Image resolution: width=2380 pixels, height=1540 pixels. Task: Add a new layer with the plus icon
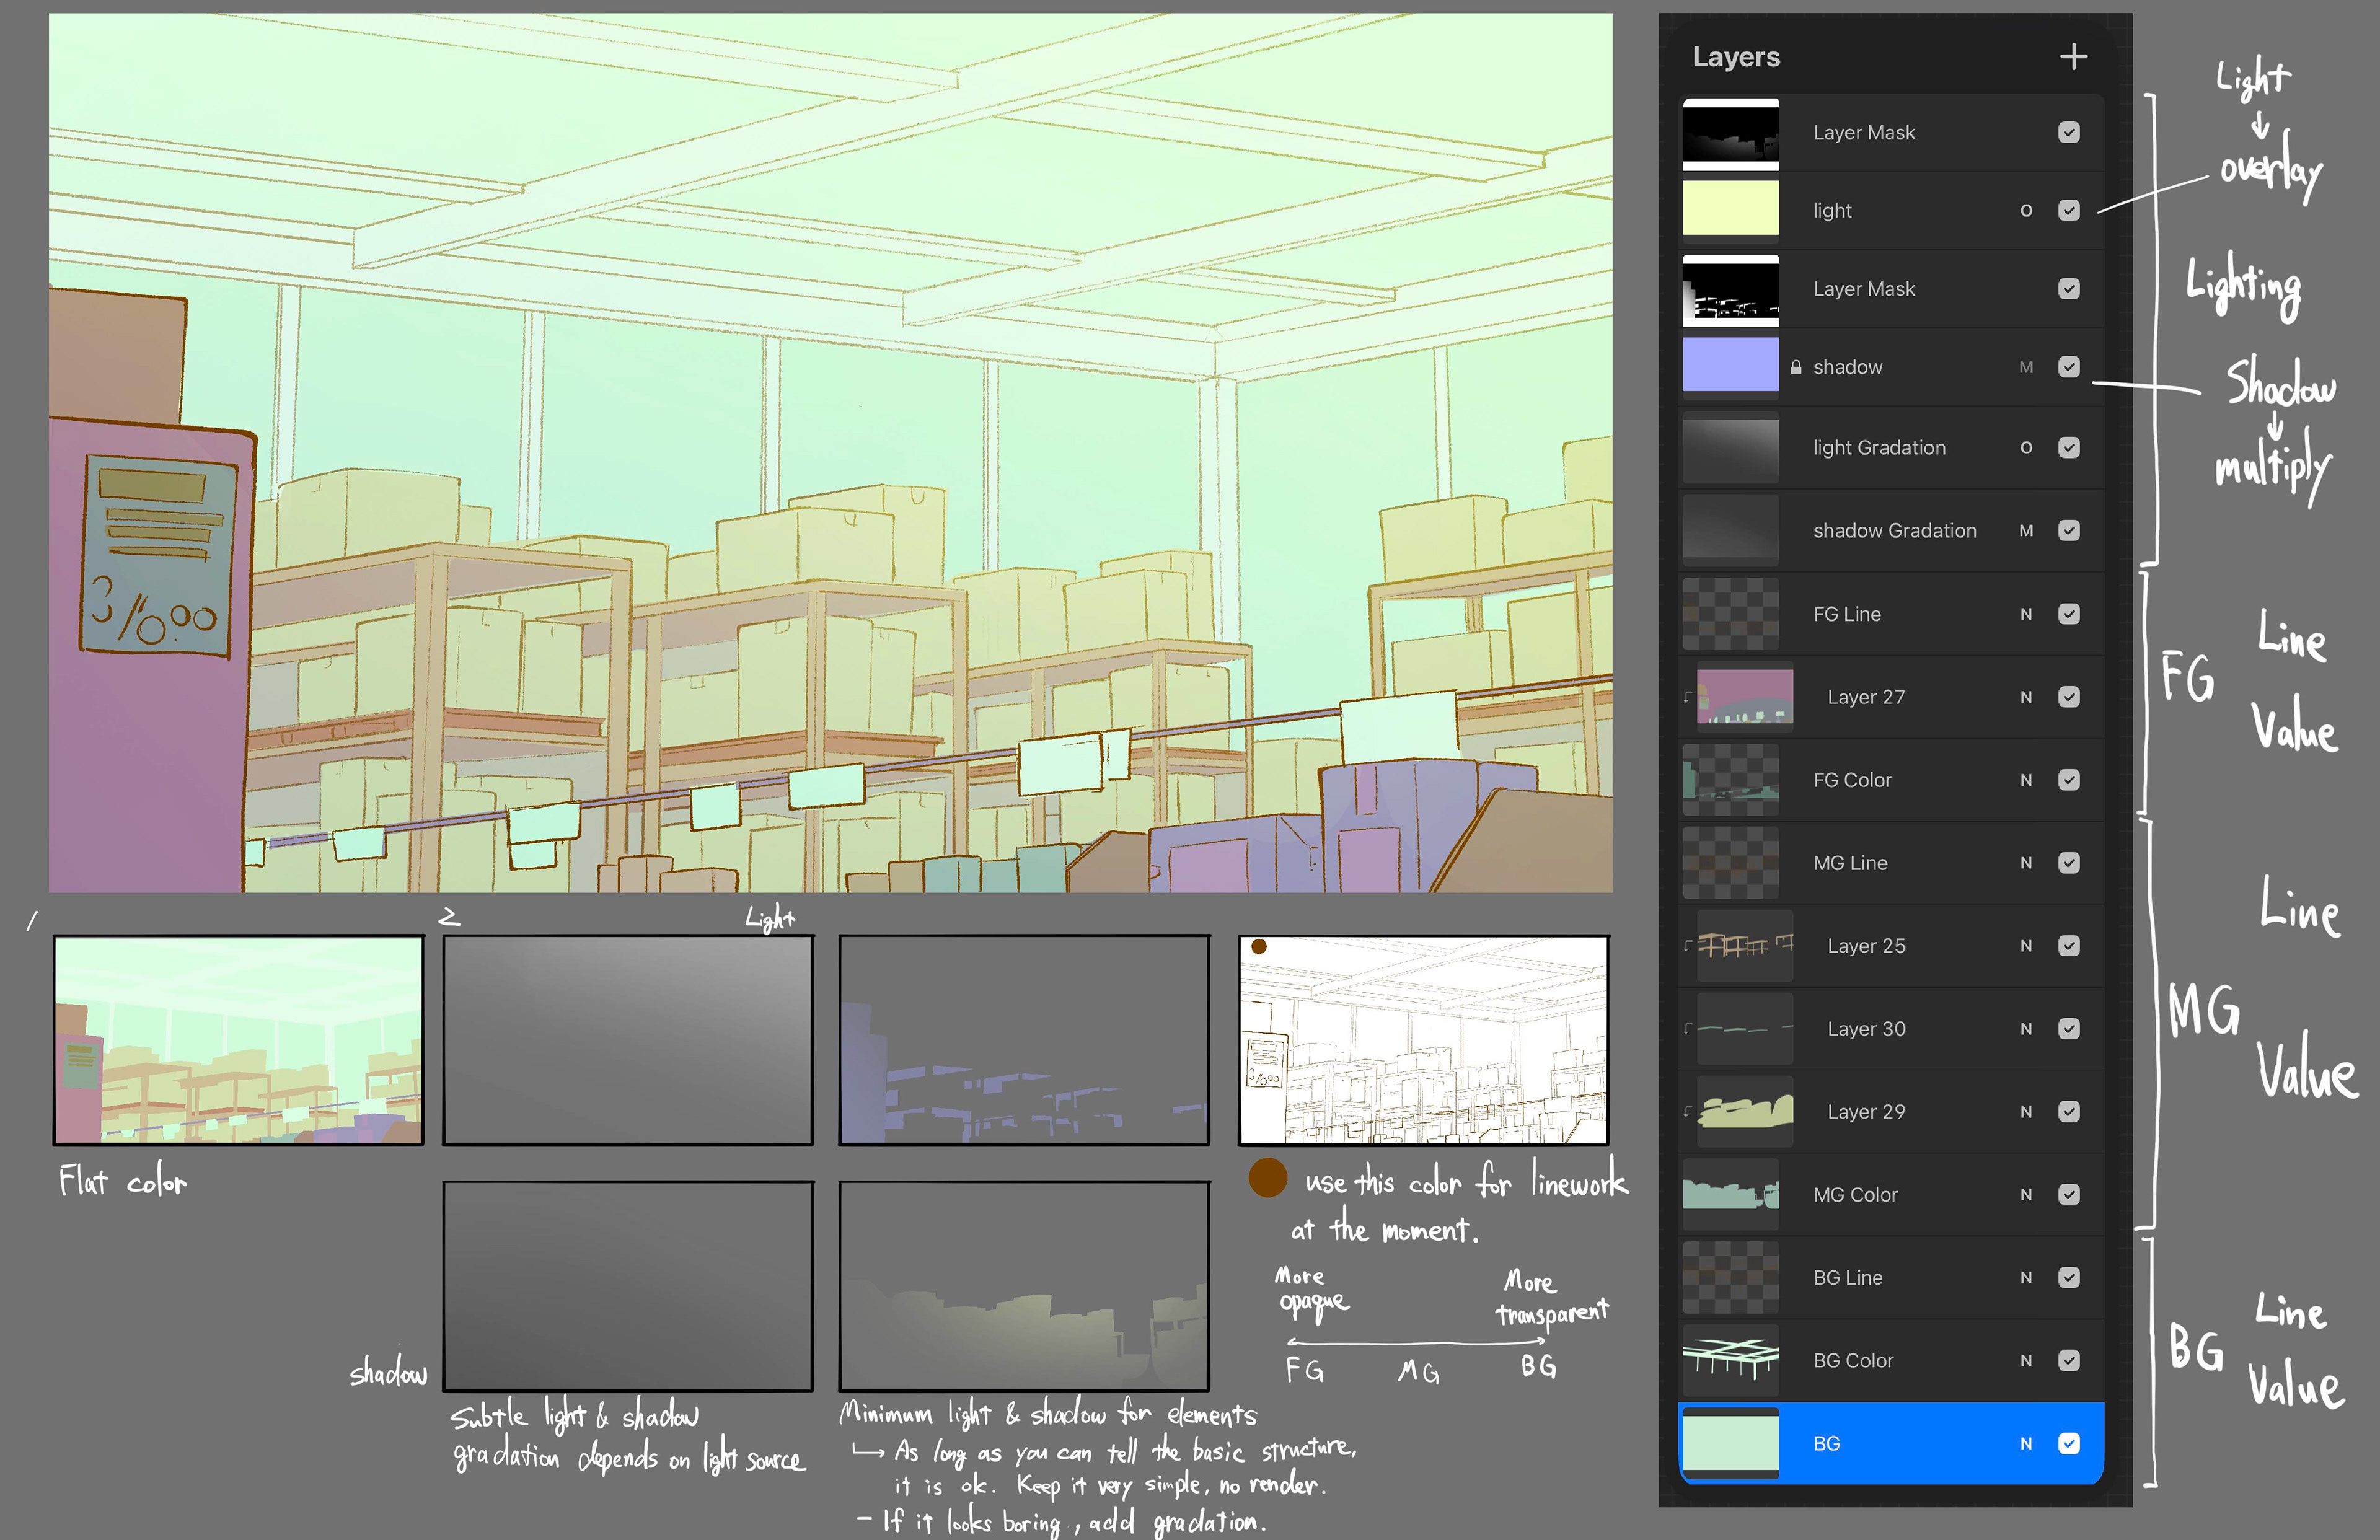[x=2073, y=57]
